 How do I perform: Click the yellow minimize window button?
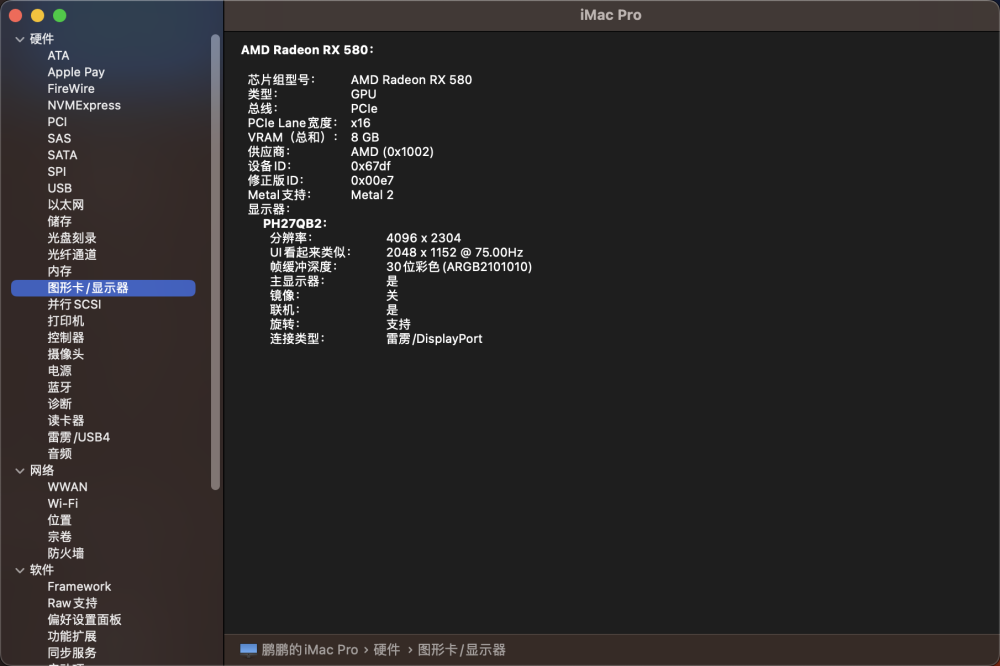point(38,15)
